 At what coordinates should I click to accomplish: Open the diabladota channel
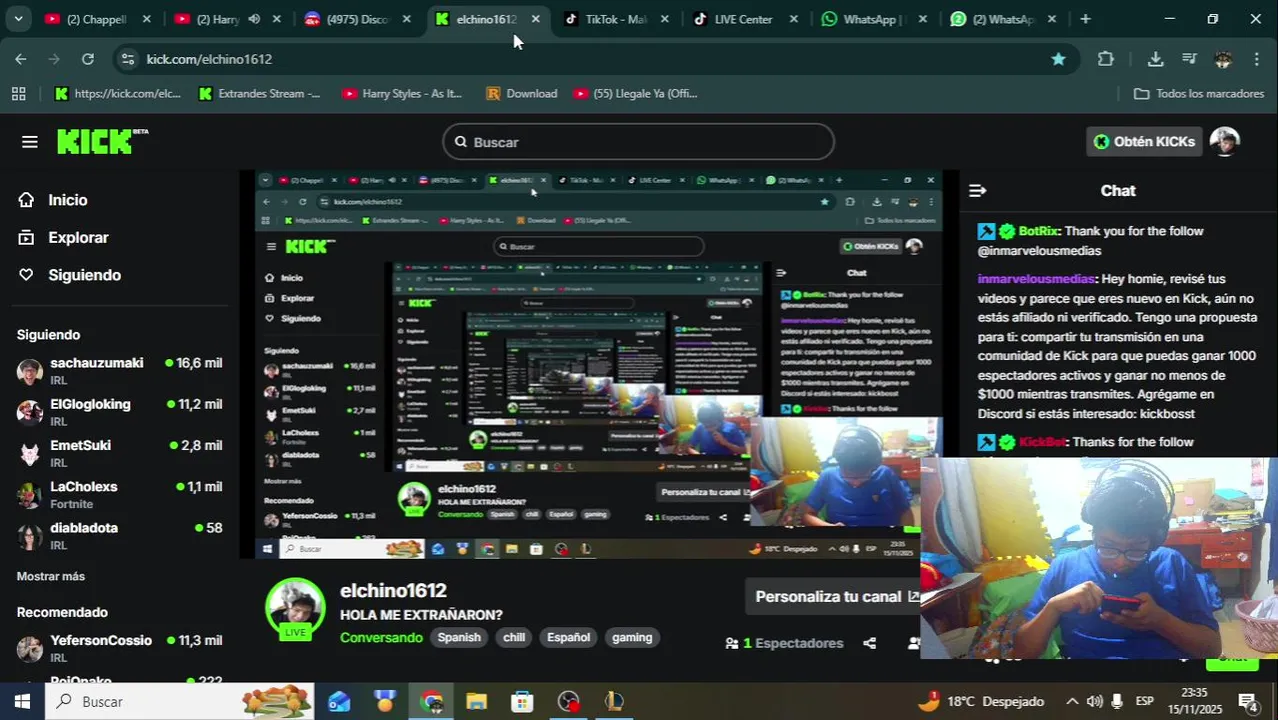click(120, 535)
